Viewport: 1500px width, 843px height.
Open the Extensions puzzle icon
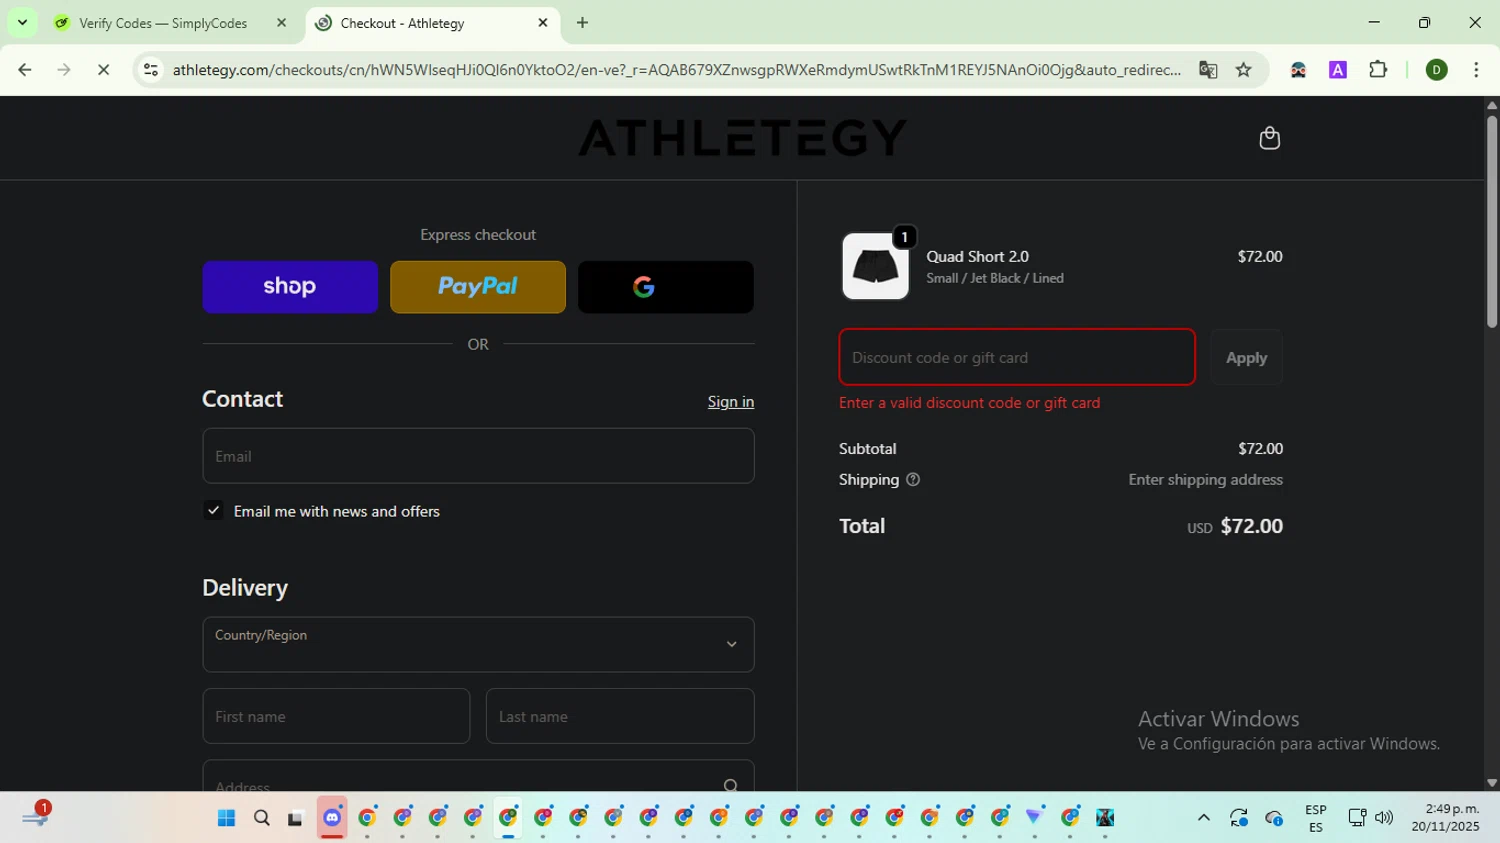click(1378, 70)
